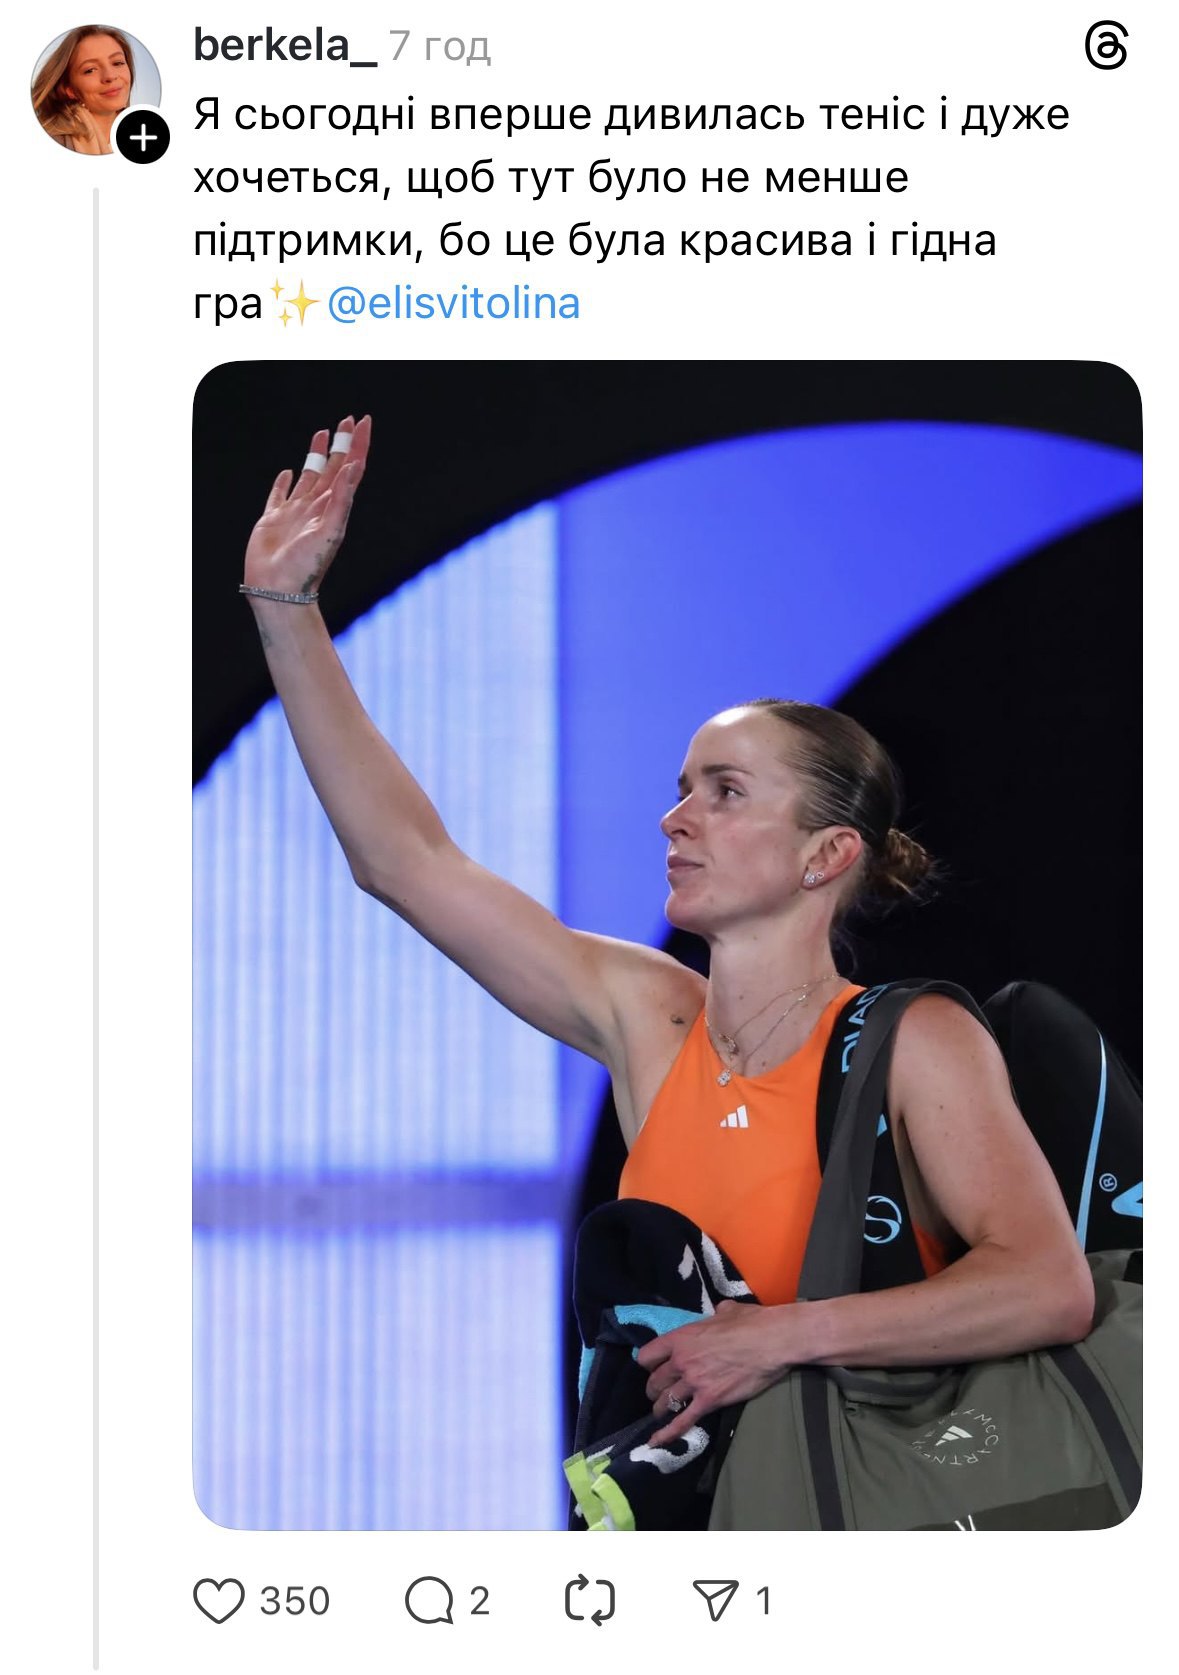Screen dimensions: 1179x1675
Task: Click the post timestamp 7 год
Action: point(440,46)
